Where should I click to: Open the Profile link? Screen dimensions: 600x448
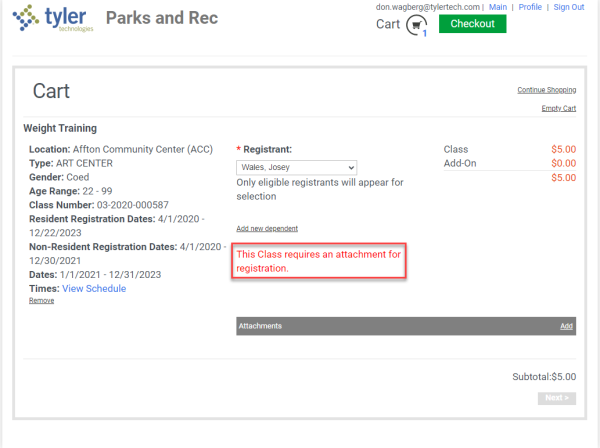coord(530,7)
